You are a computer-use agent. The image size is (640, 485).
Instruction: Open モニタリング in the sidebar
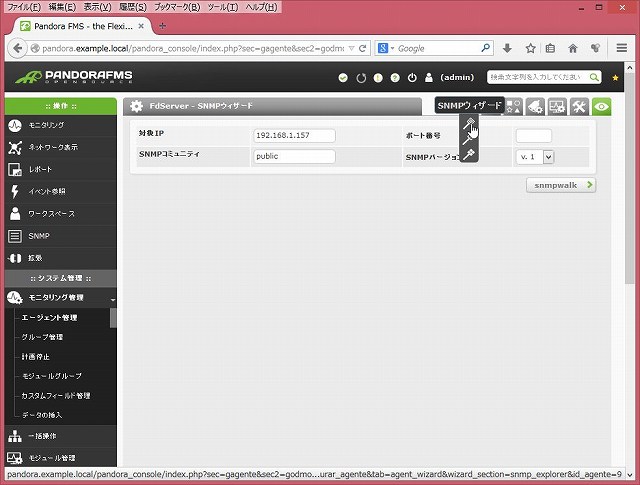point(61,125)
